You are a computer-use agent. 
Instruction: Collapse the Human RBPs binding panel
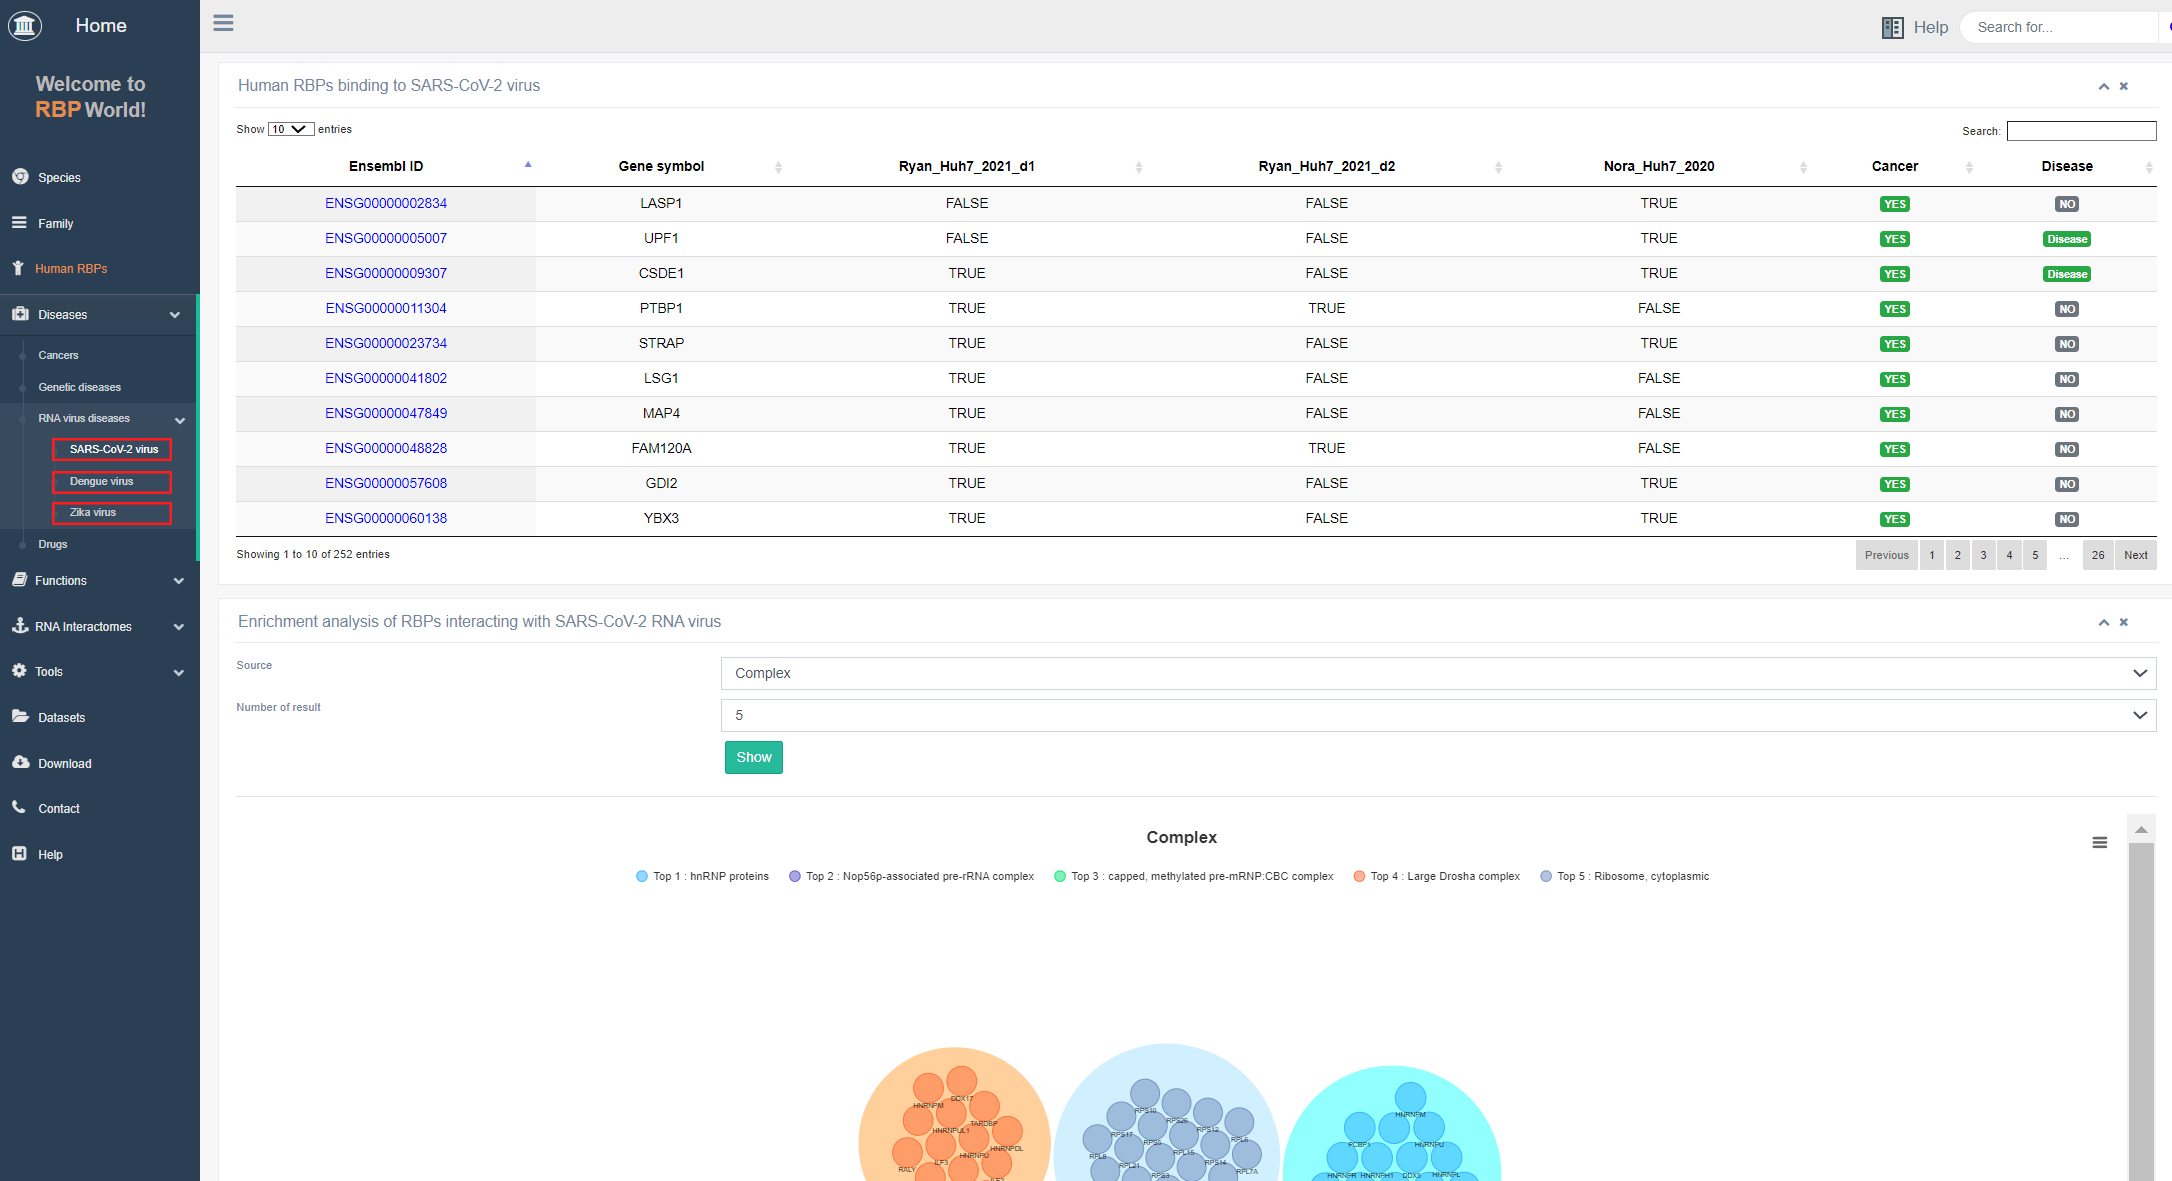tap(2103, 87)
